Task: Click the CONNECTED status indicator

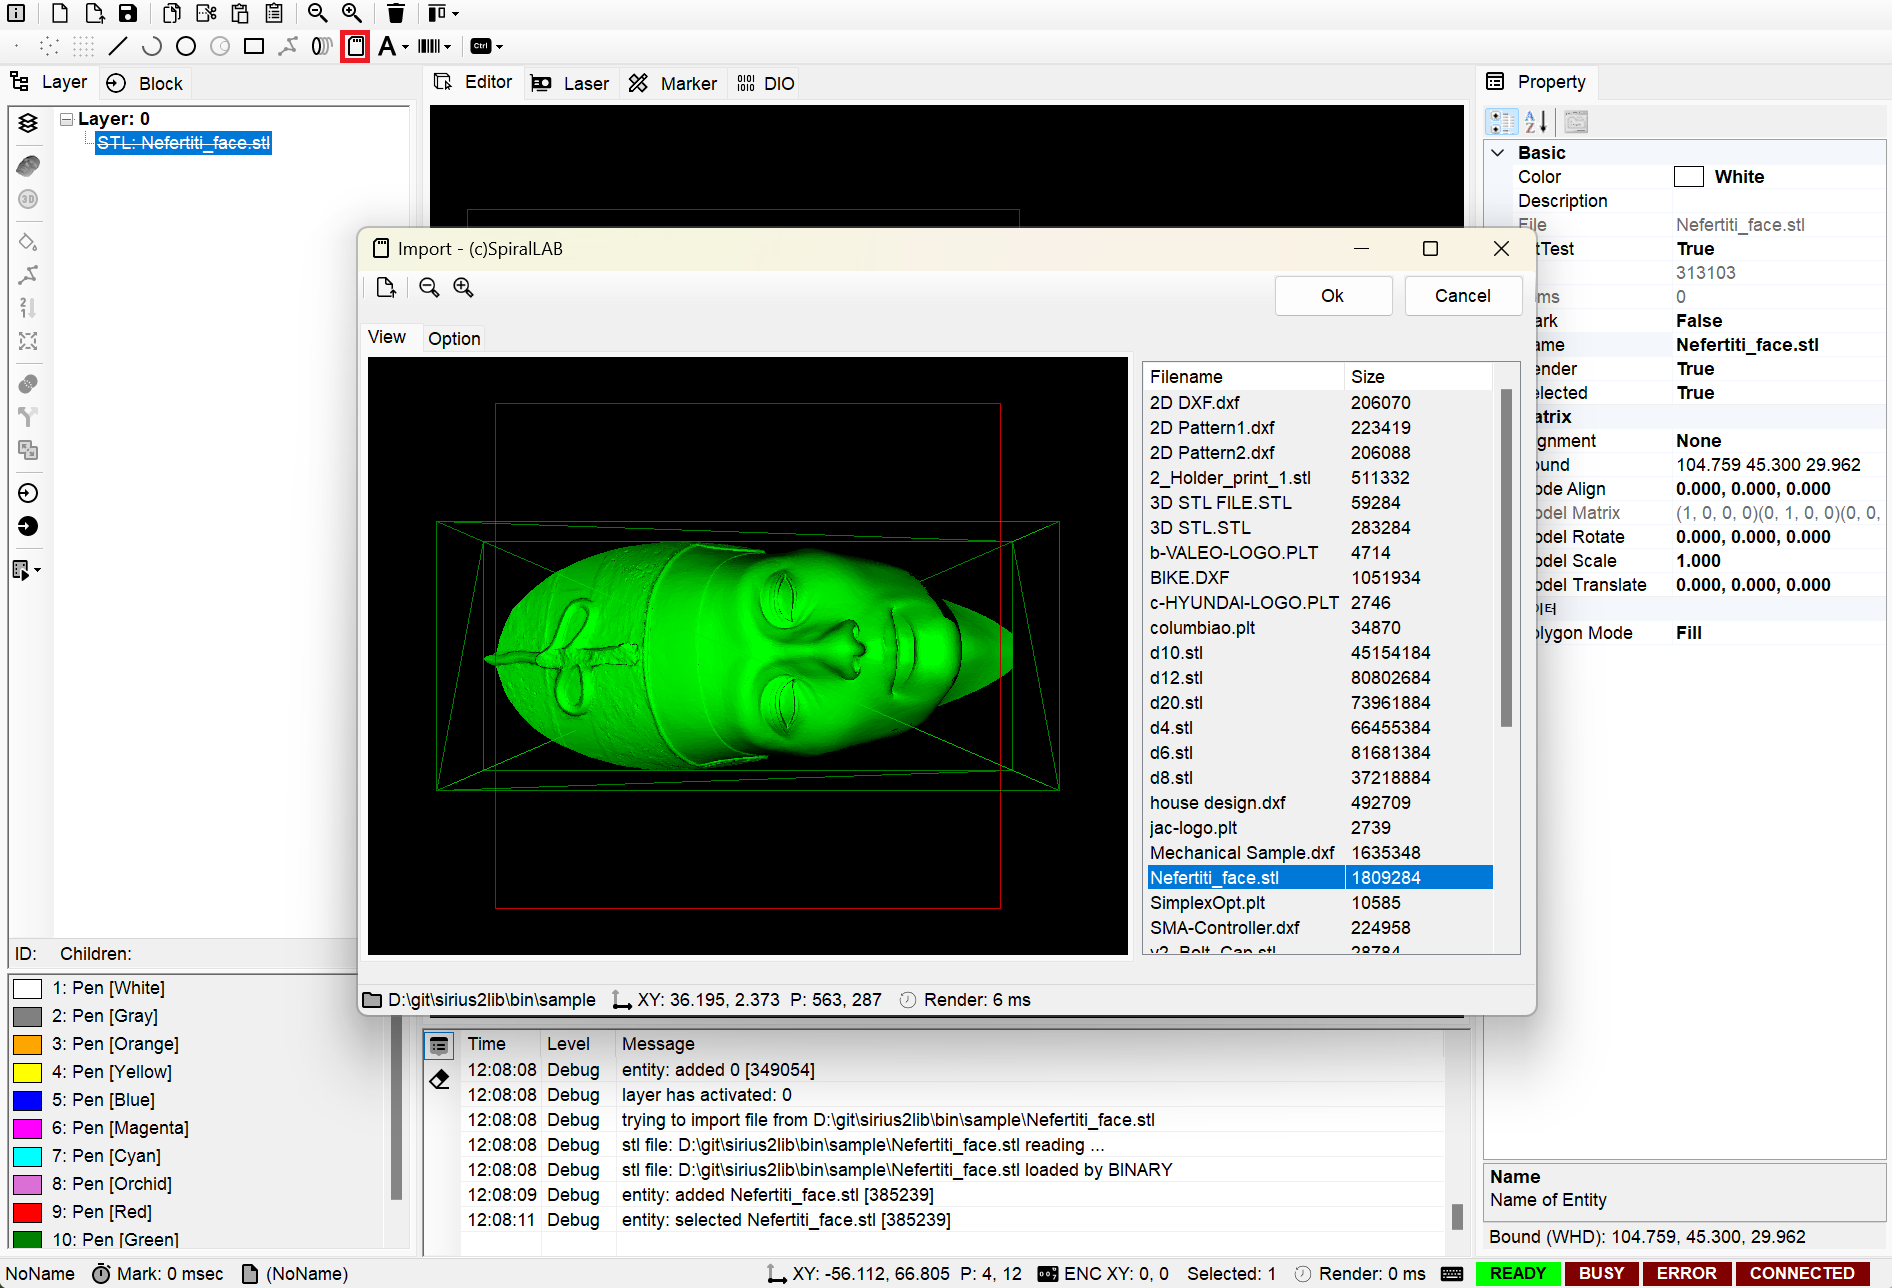Action: pos(1802,1273)
